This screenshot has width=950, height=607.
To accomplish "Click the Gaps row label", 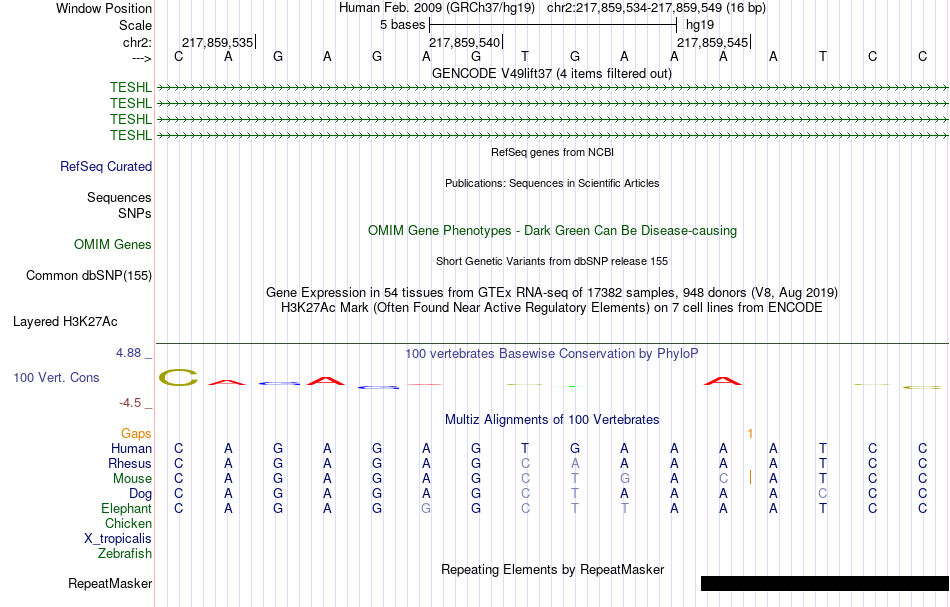I will [x=136, y=433].
